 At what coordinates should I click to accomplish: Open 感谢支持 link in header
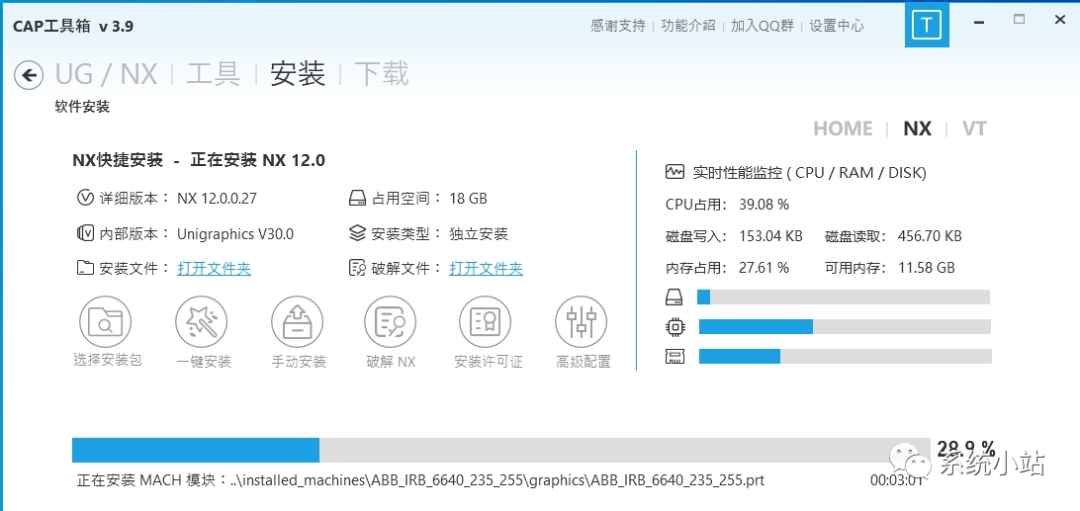[618, 26]
